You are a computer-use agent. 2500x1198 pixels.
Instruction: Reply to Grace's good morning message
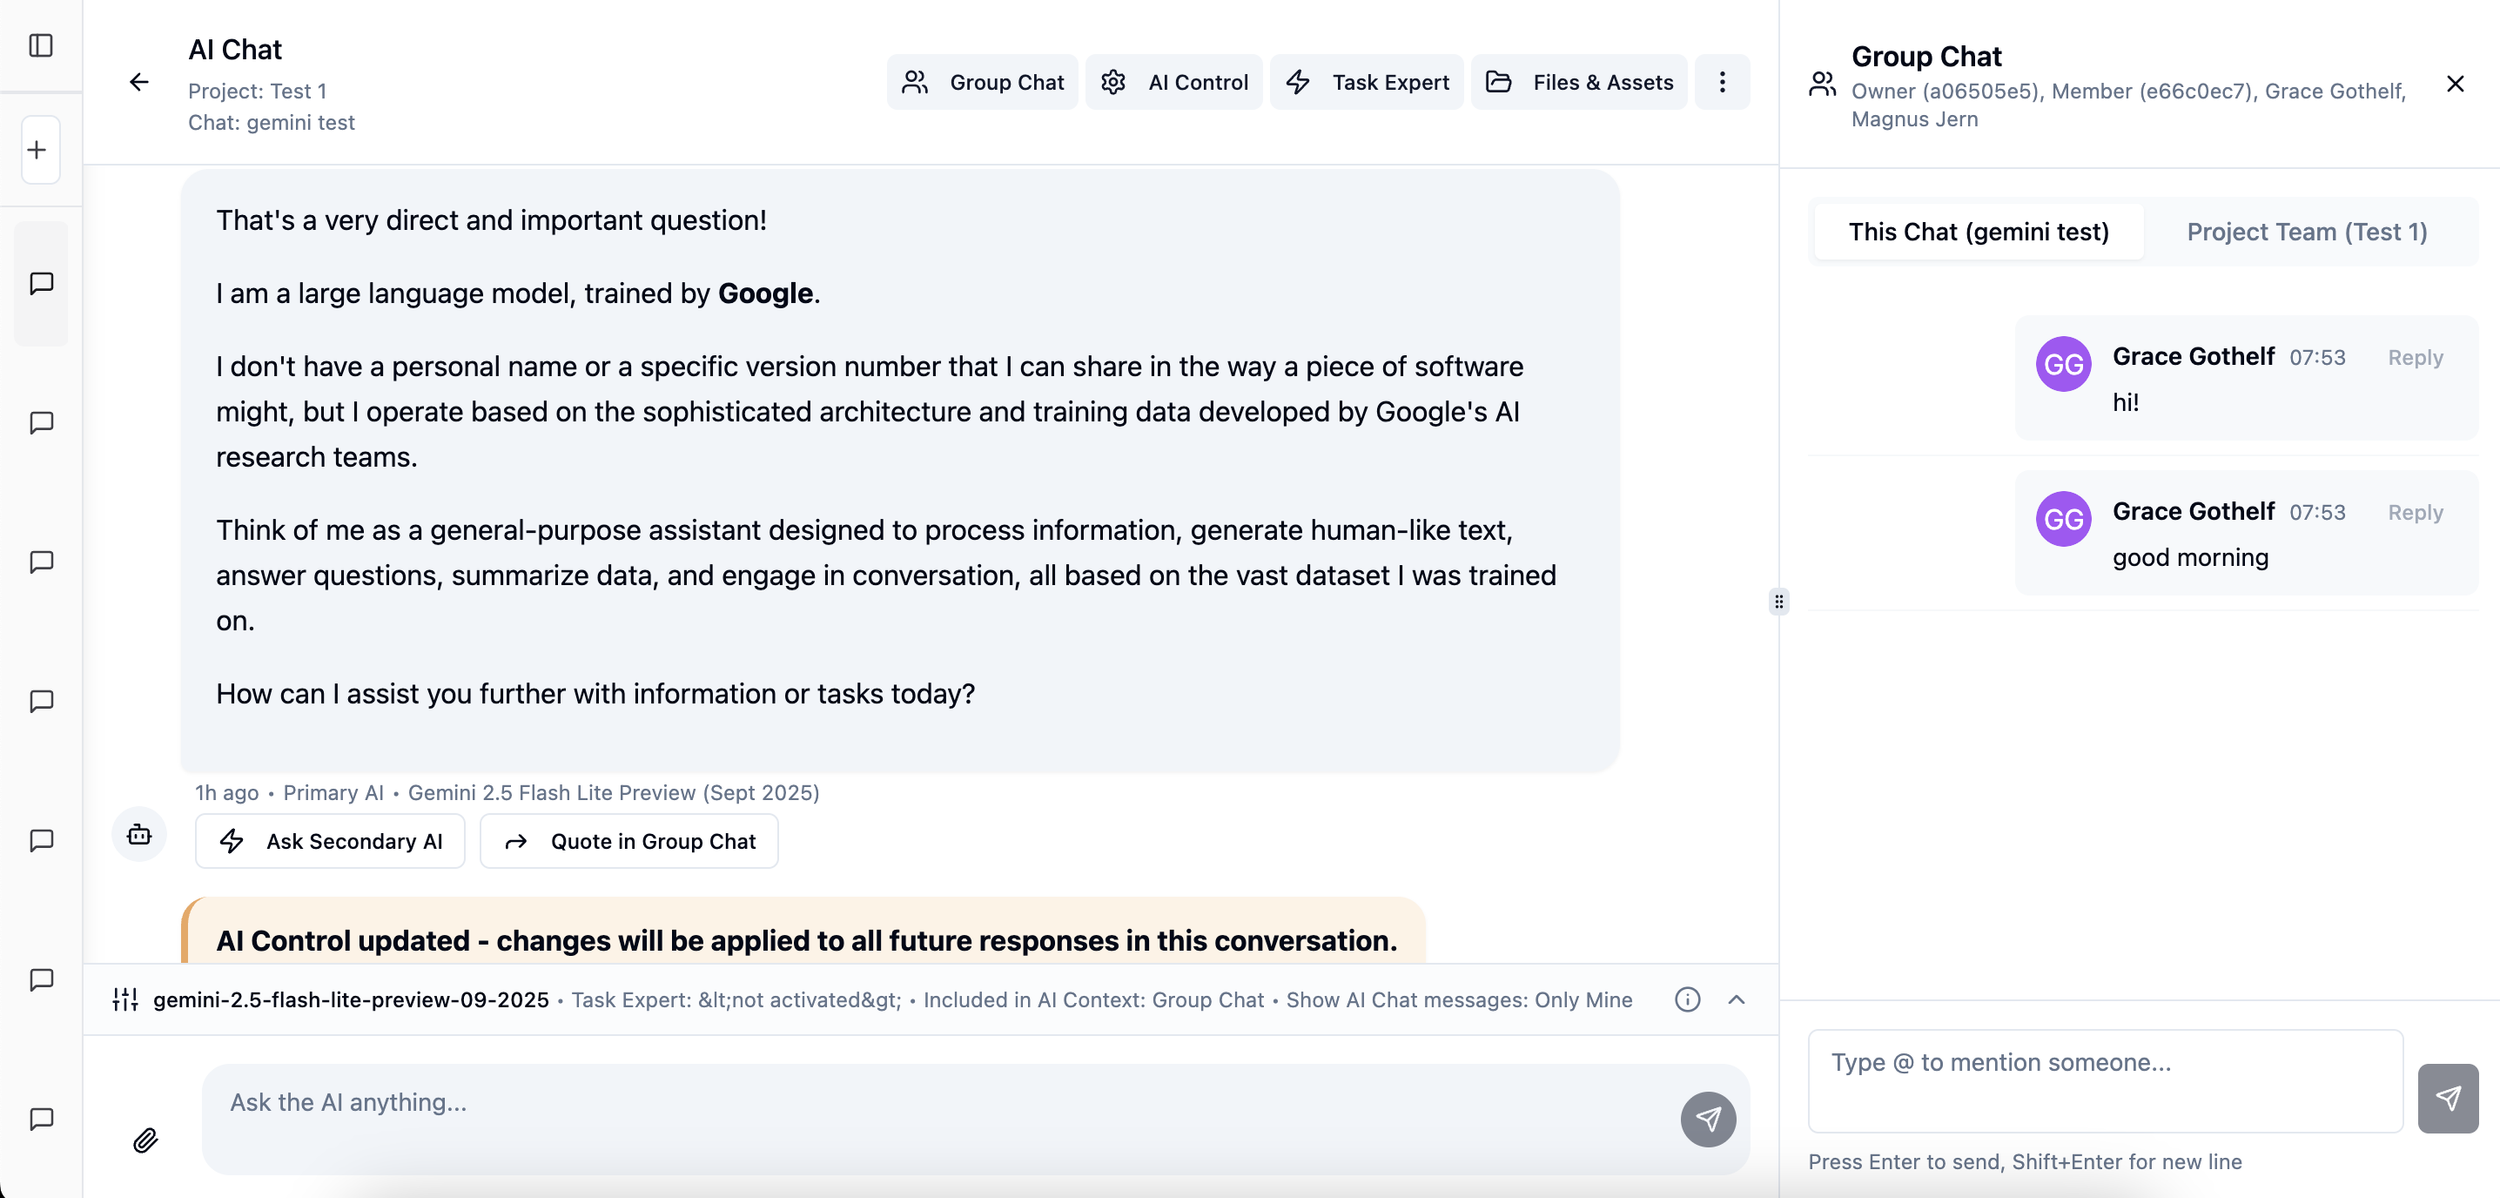click(2415, 512)
